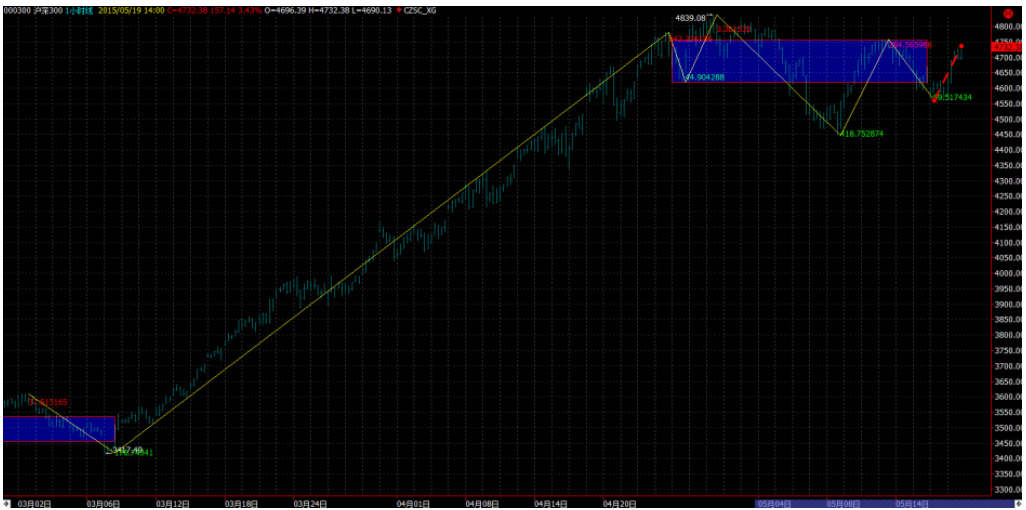Select the large blue consolidation rectangle
1026x510 pixels.
(x=798, y=61)
